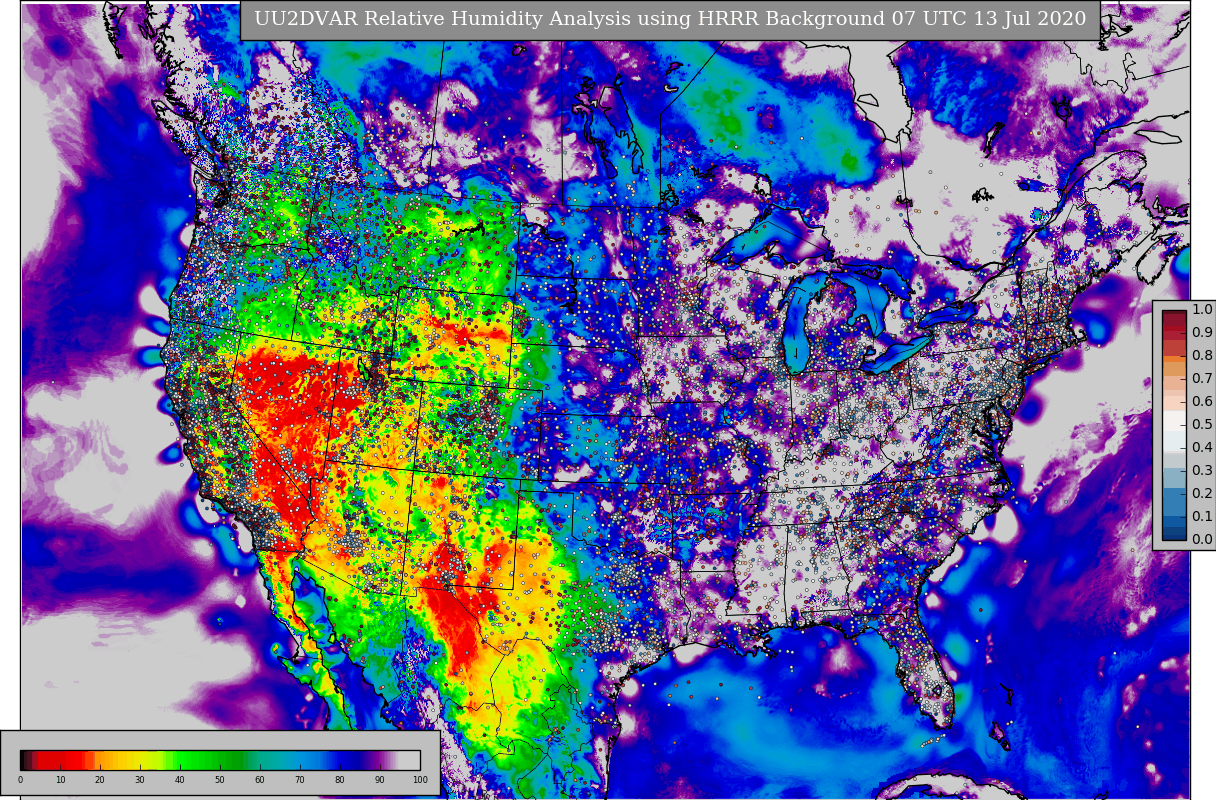Click the 0.1 label on right colorbar

pos(1201,517)
